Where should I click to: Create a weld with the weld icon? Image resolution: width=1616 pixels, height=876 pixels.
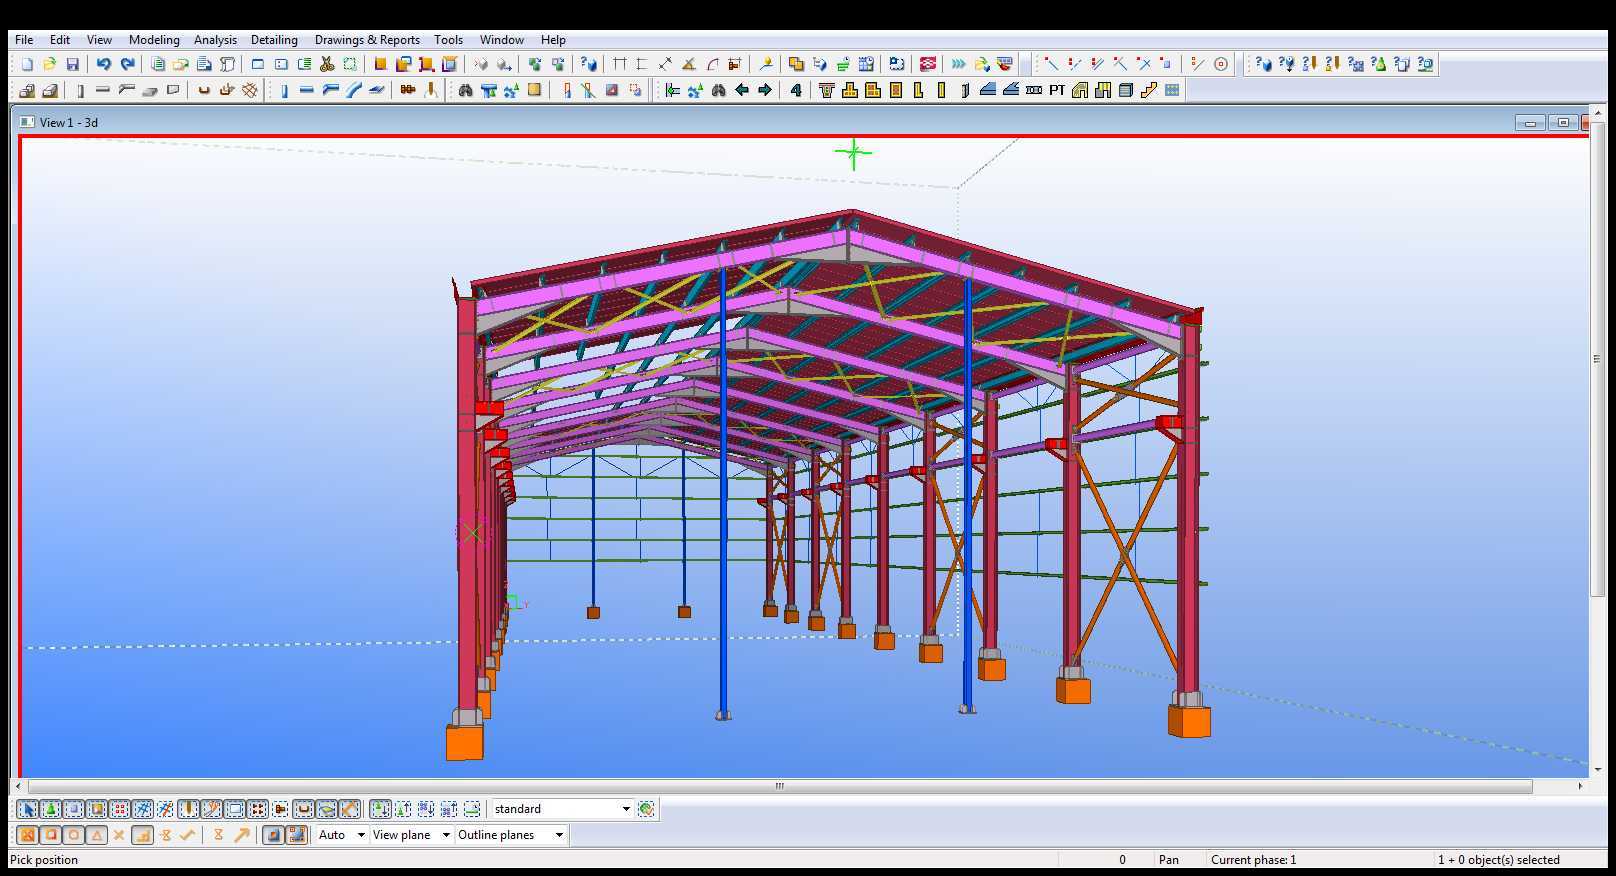coord(431,90)
